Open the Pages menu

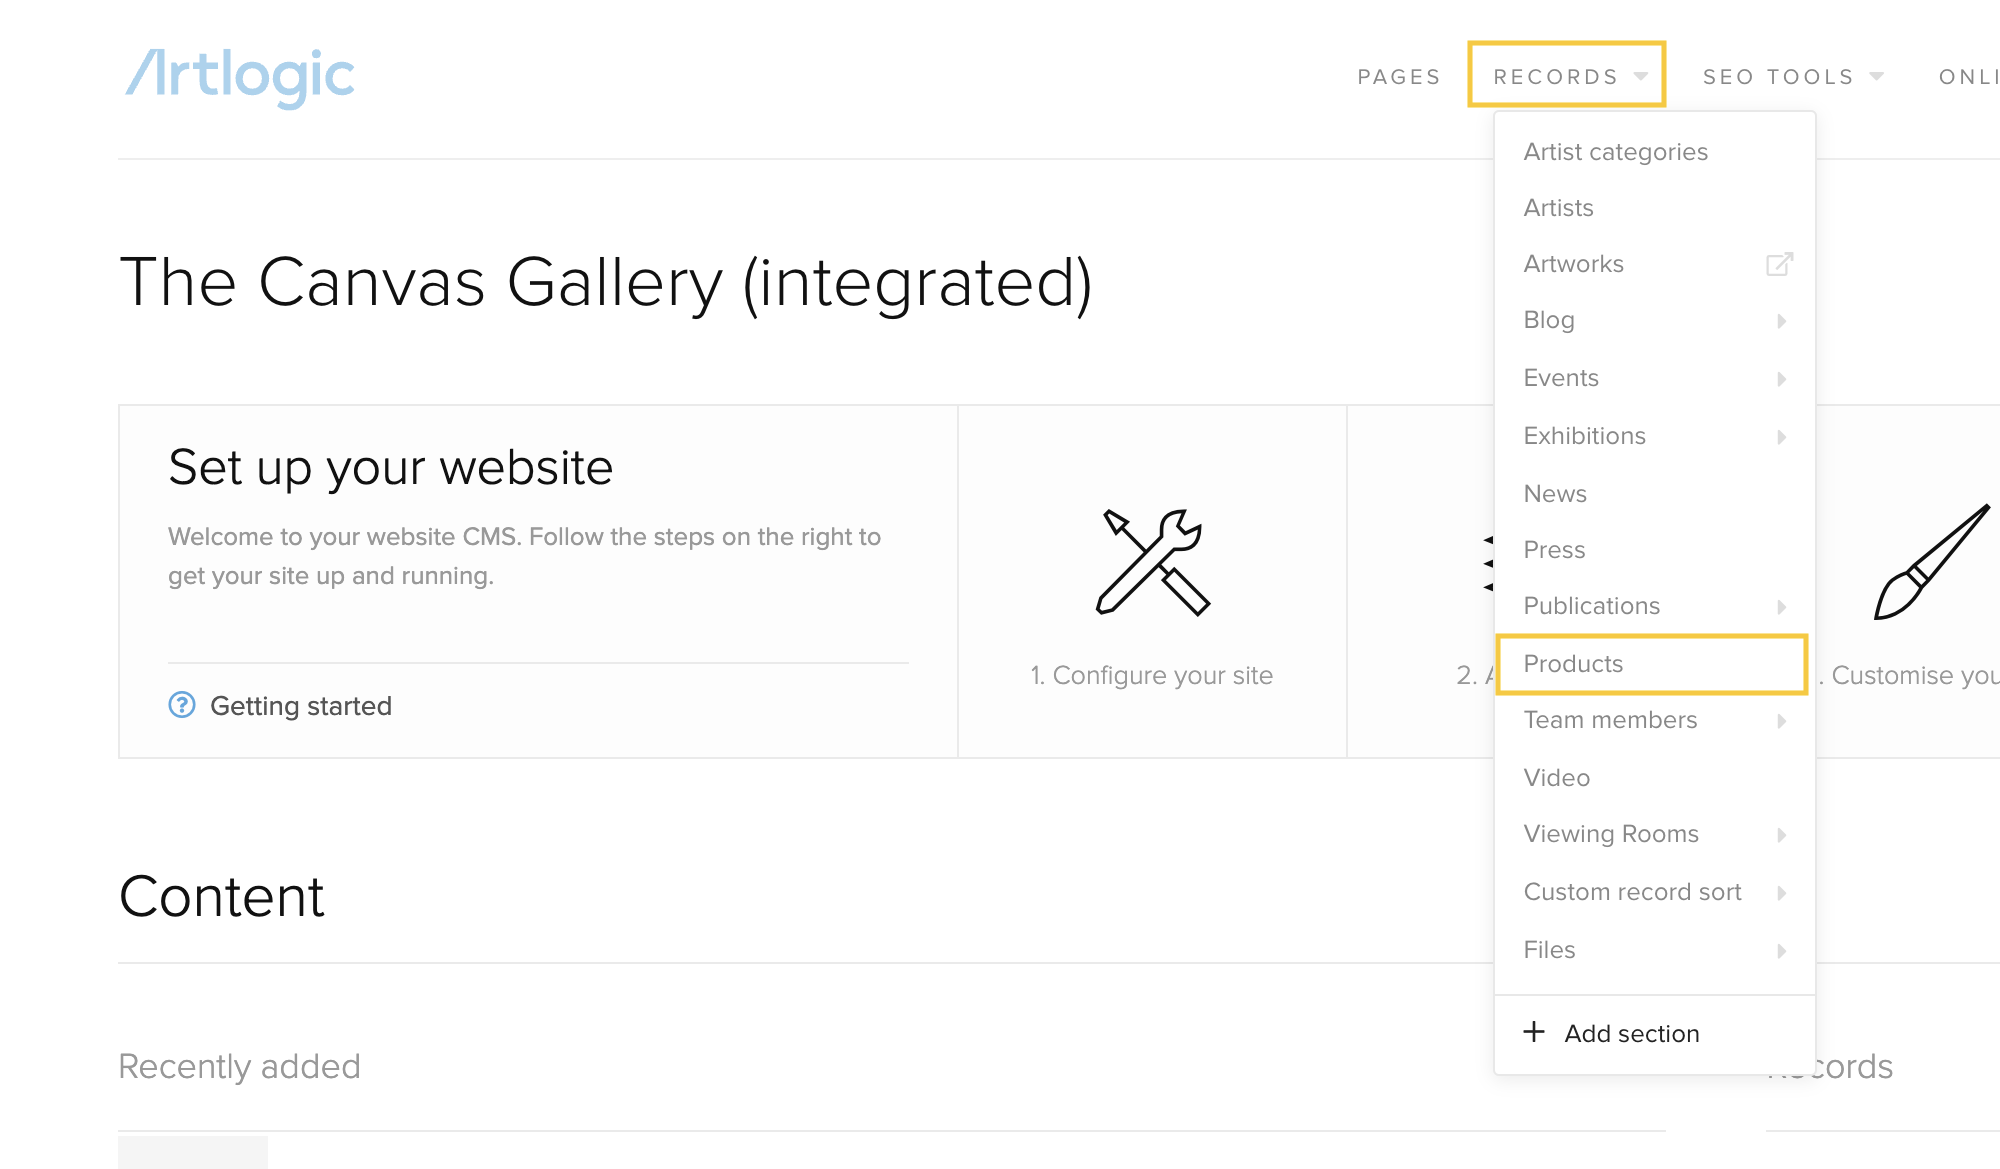[x=1399, y=77]
